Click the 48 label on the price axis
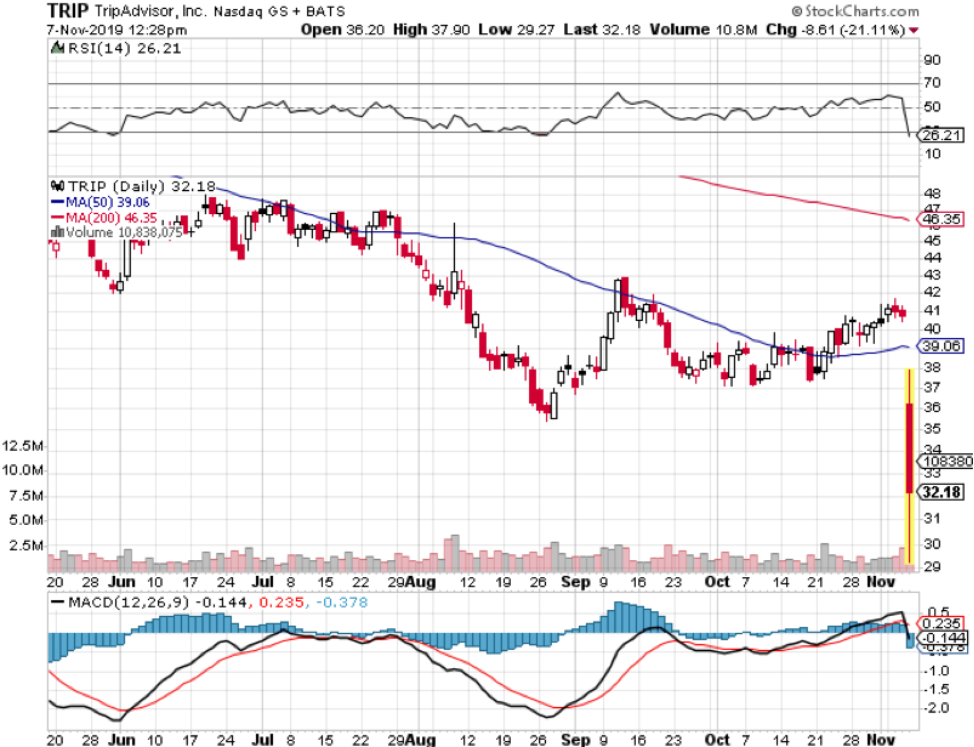The image size is (974, 747). 932,193
